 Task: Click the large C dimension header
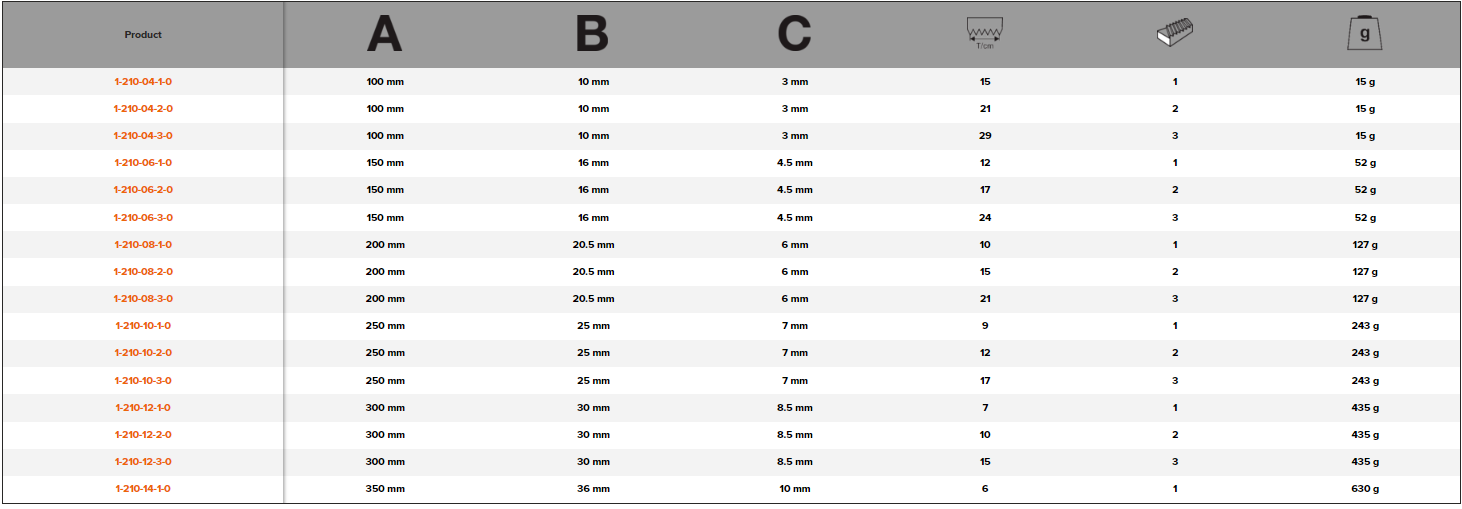click(x=795, y=35)
